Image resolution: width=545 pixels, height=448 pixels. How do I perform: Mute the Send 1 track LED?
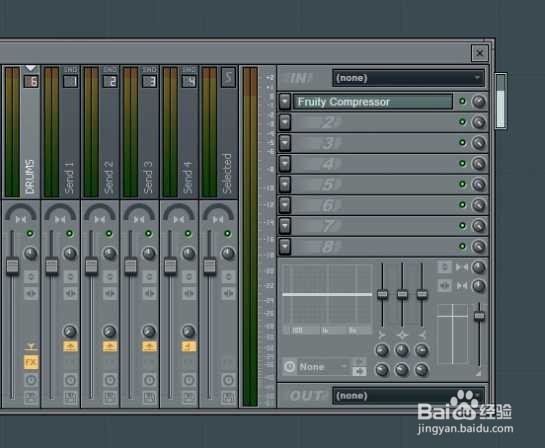point(70,234)
